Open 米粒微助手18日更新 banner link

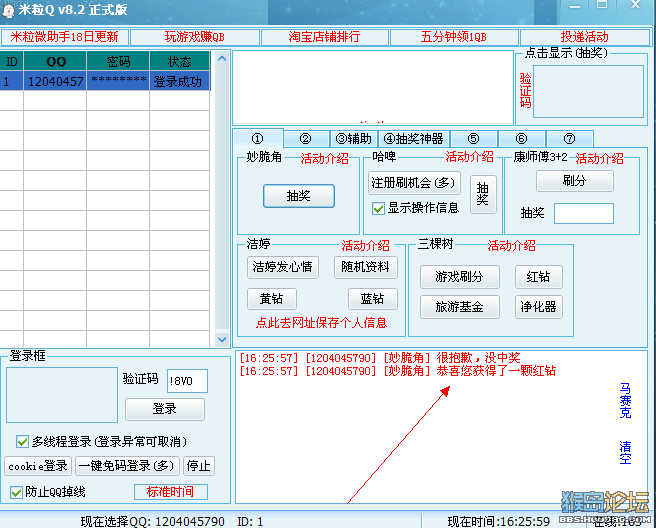pos(64,37)
